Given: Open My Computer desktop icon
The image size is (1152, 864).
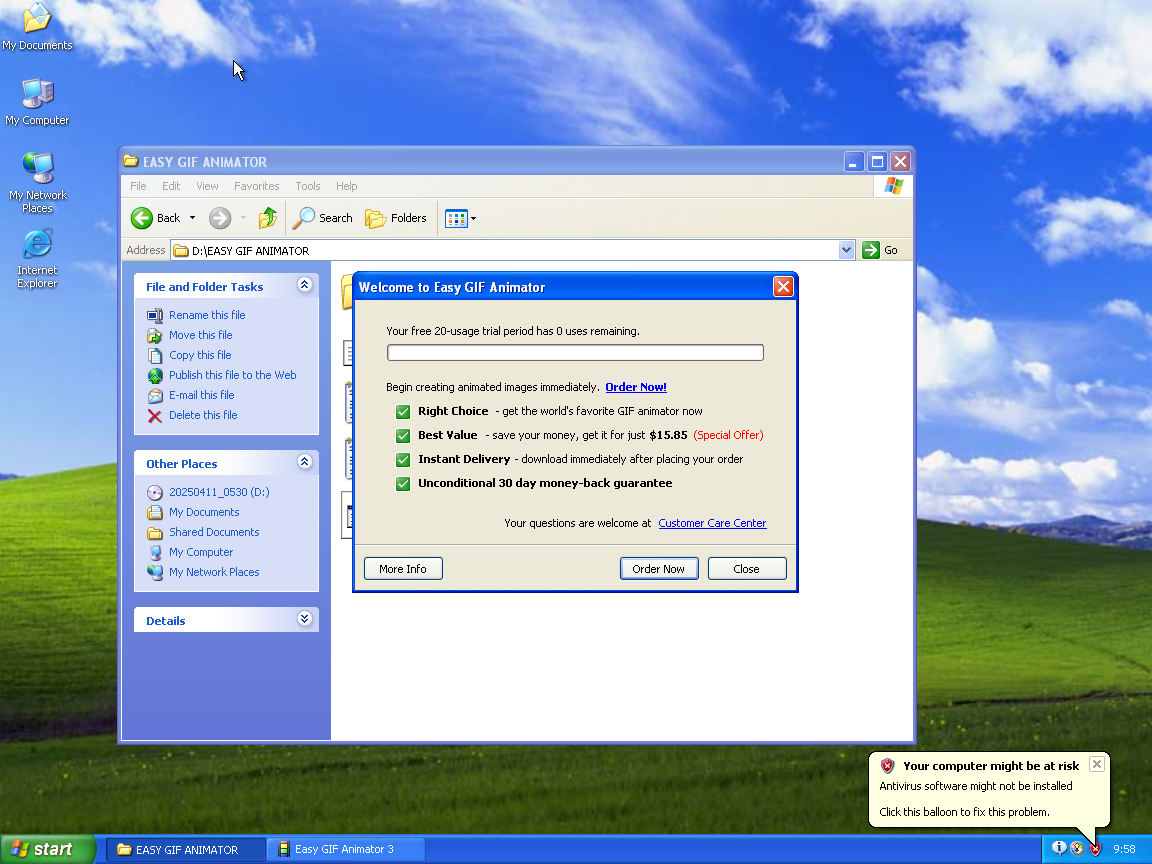Looking at the screenshot, I should (x=37, y=101).
